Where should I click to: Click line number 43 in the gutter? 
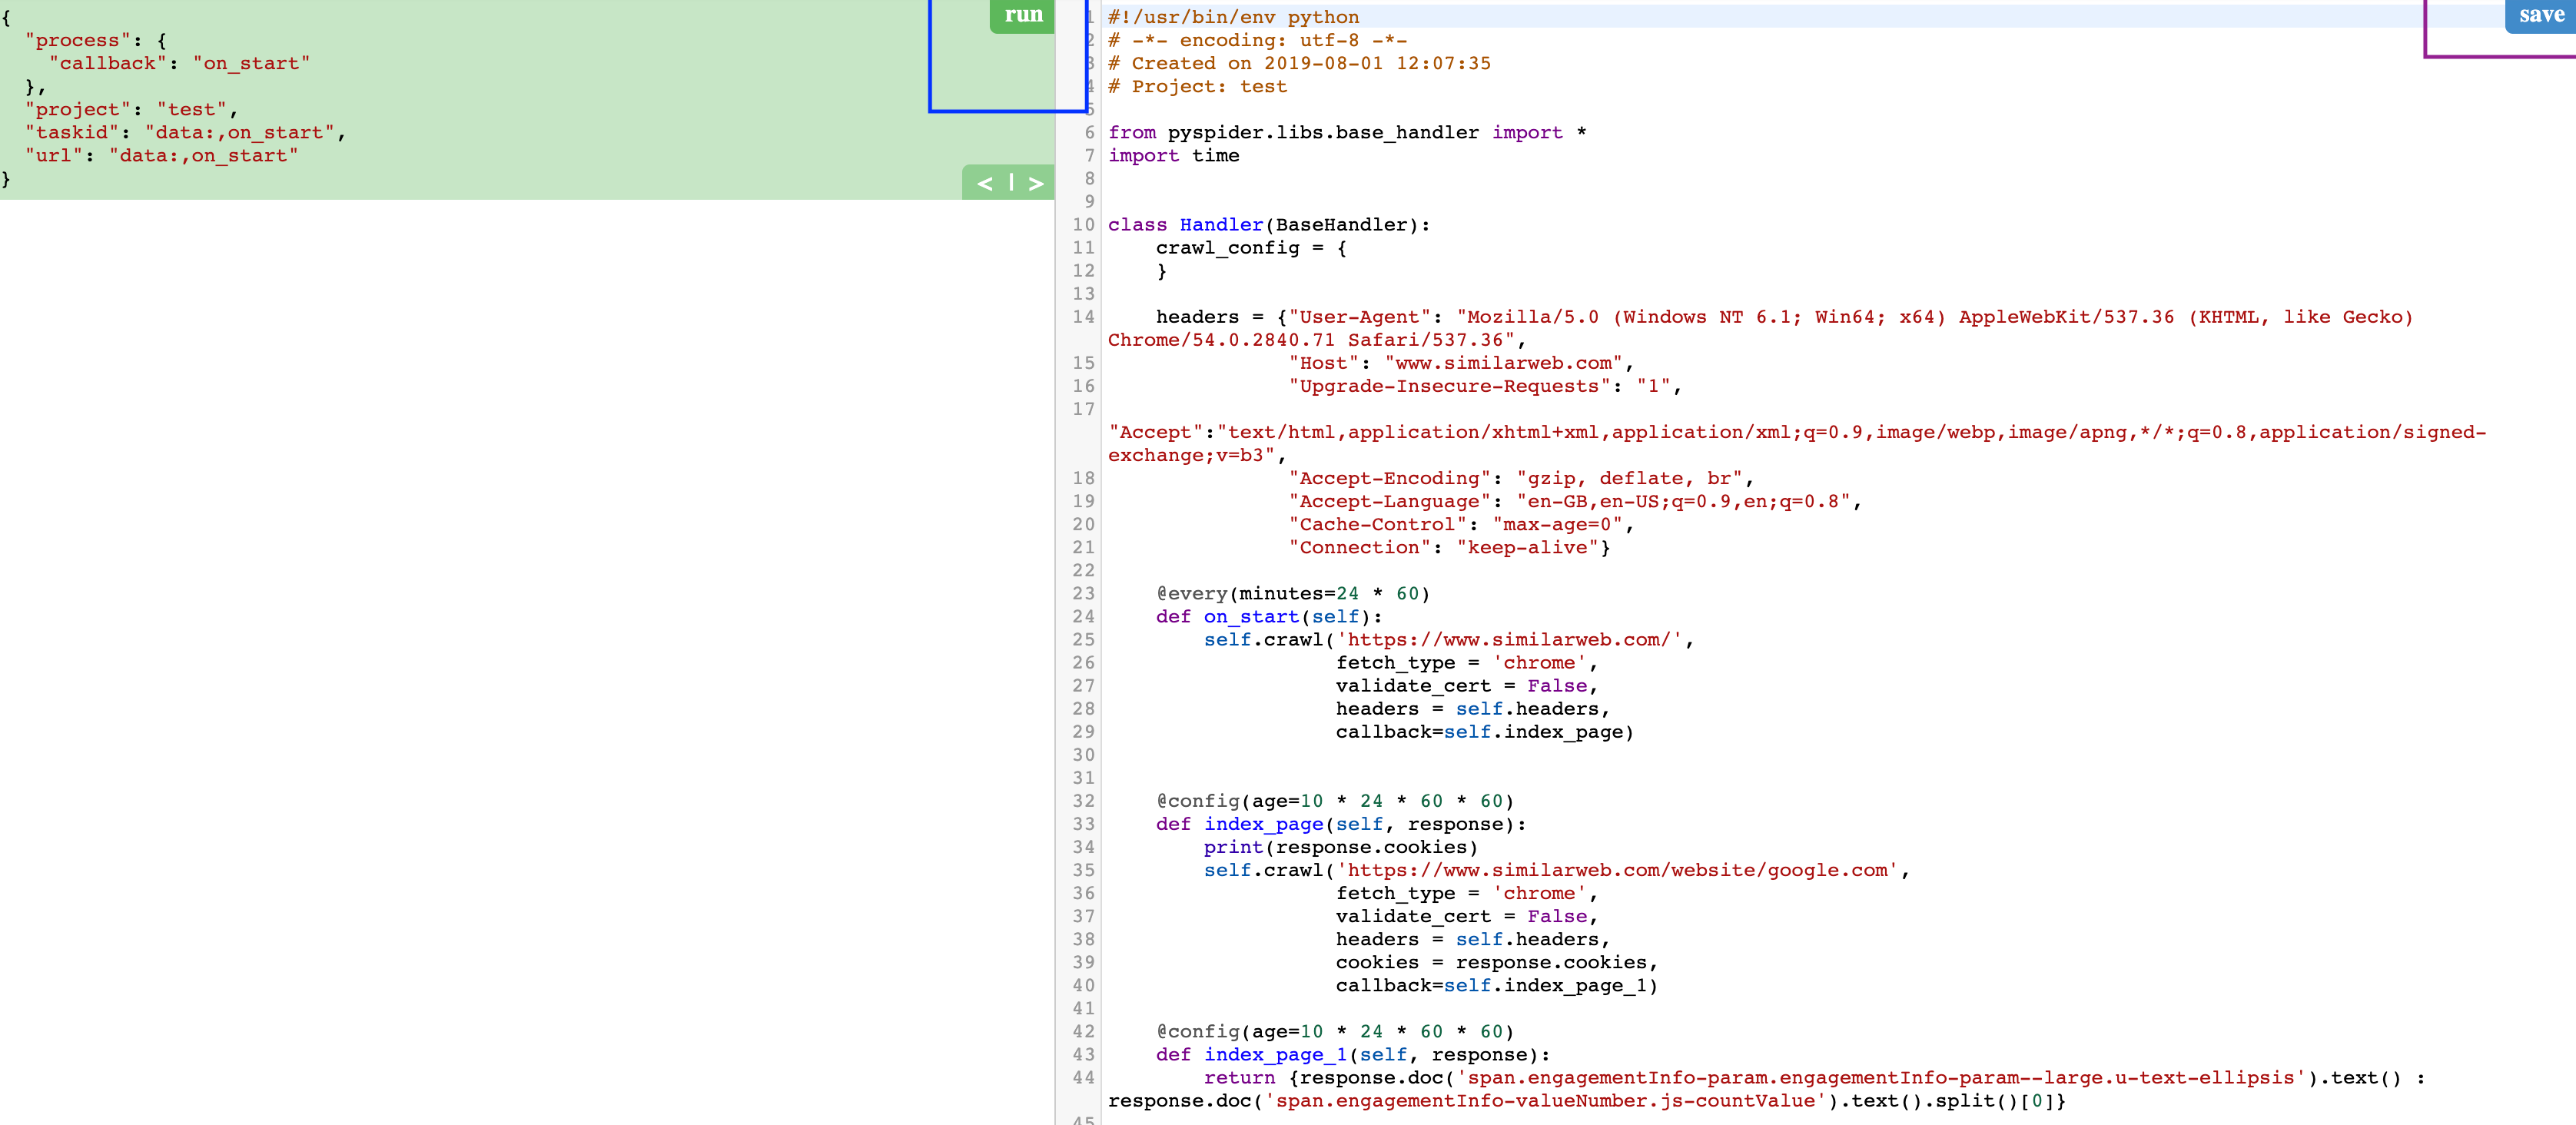click(1083, 1054)
